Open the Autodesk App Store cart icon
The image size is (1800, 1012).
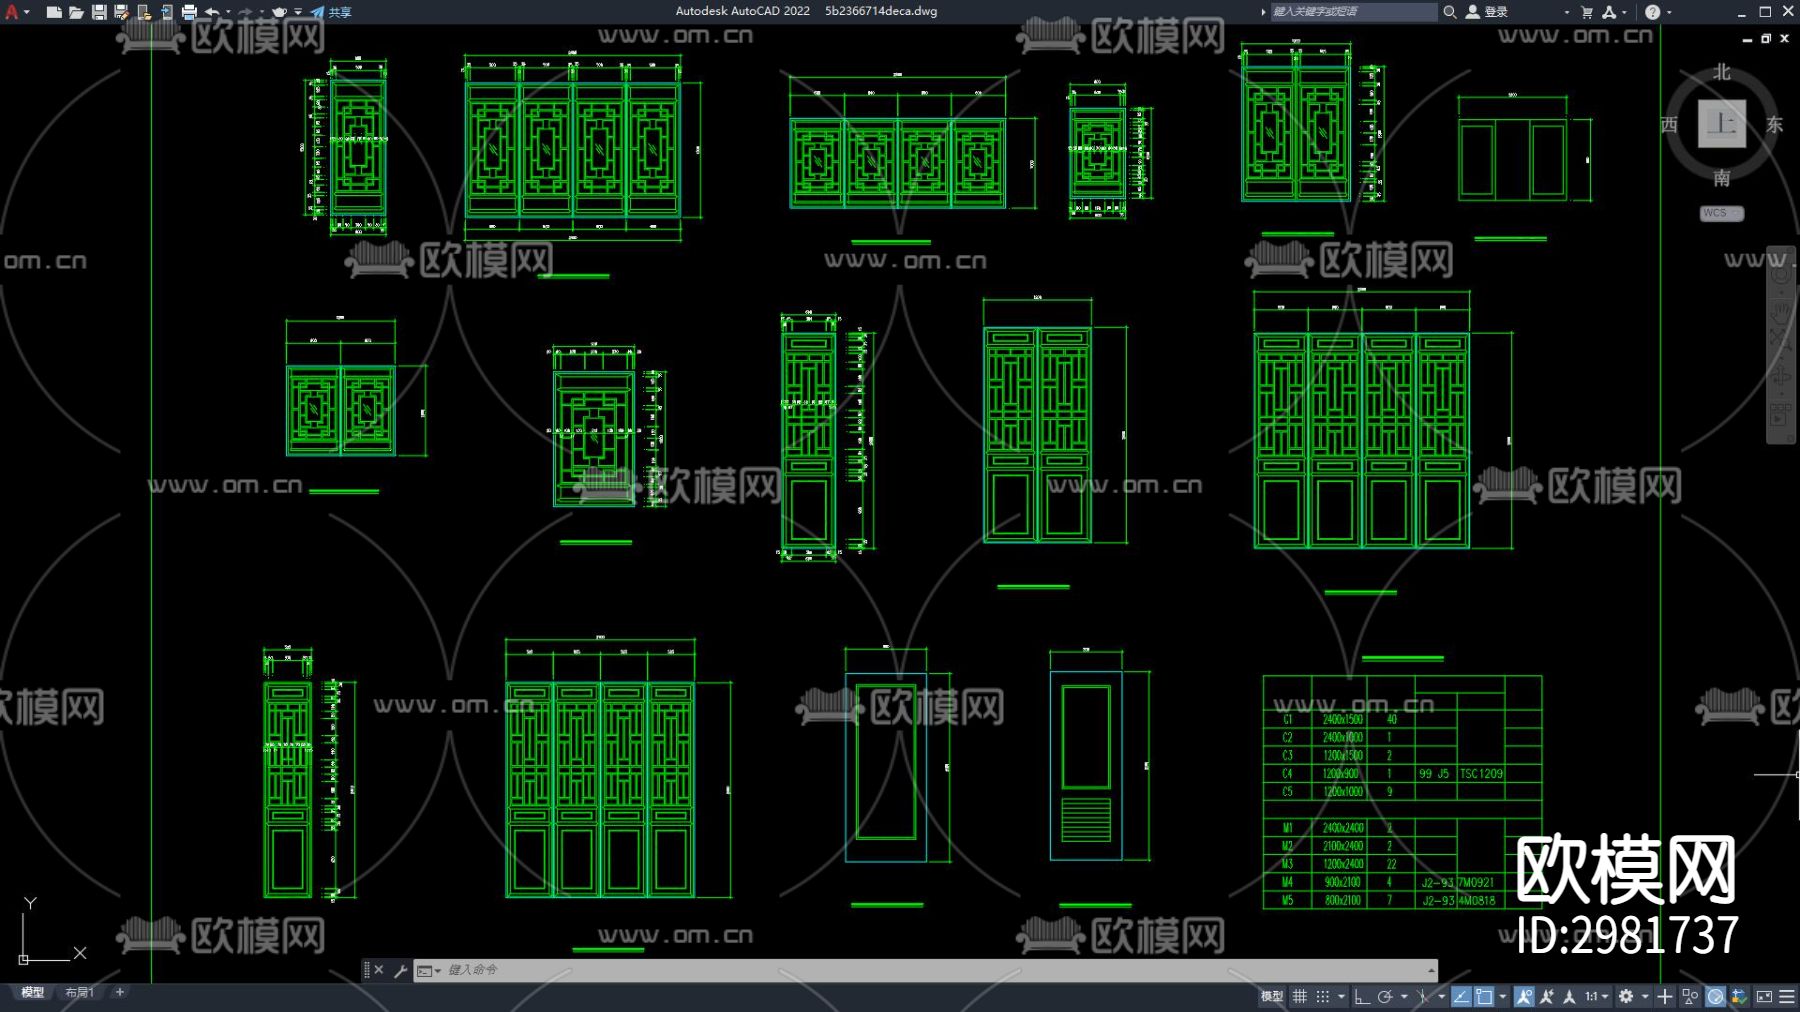click(x=1587, y=12)
